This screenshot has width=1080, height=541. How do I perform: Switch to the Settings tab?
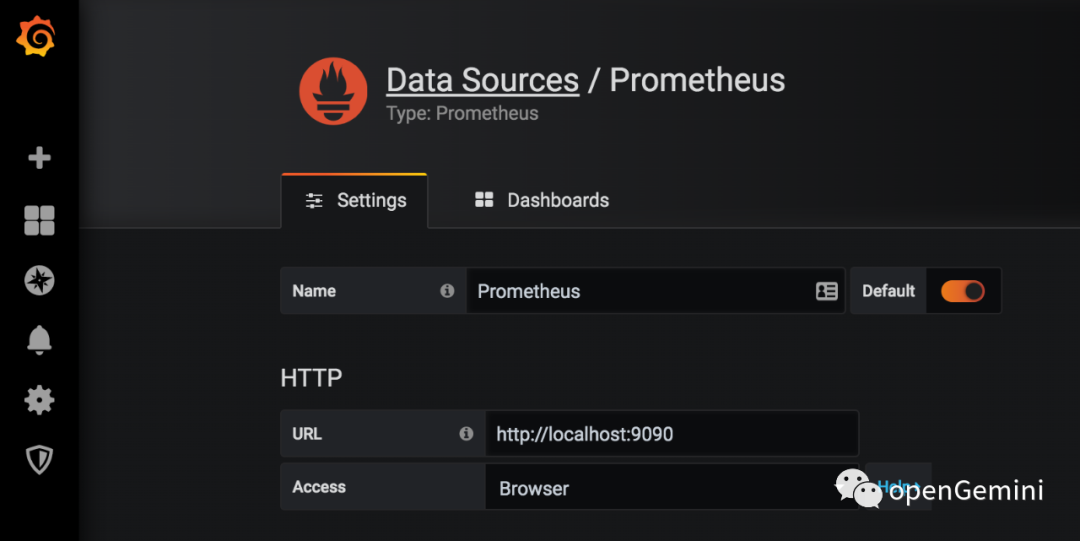356,201
